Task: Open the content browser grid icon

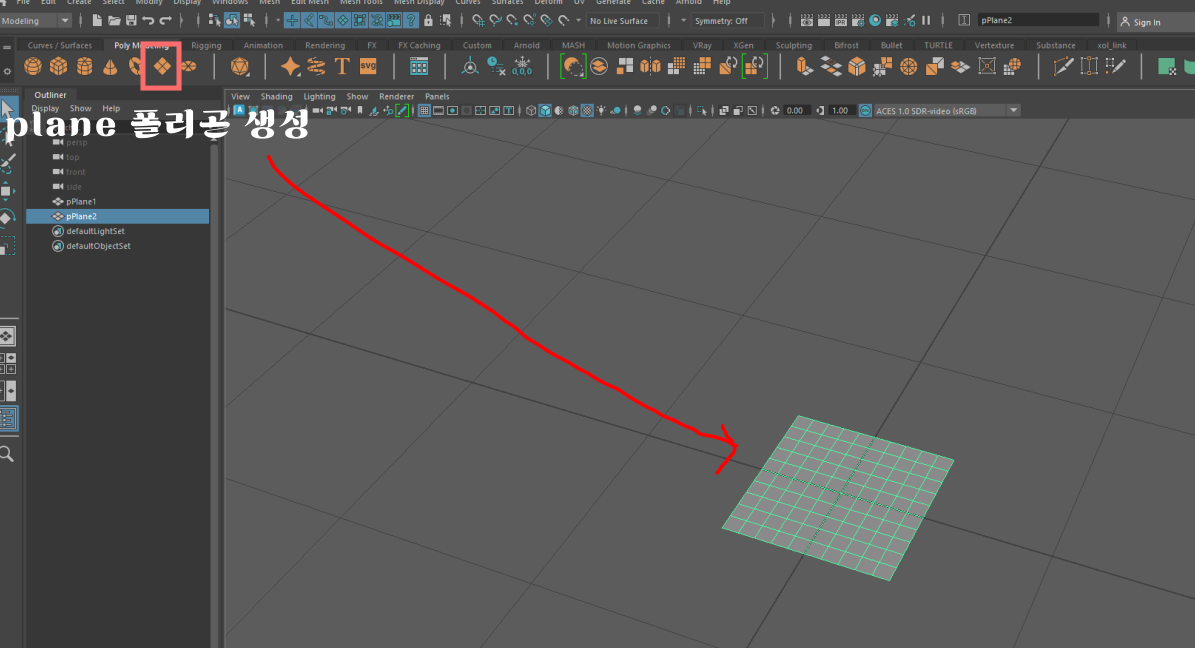Action: pos(419,67)
